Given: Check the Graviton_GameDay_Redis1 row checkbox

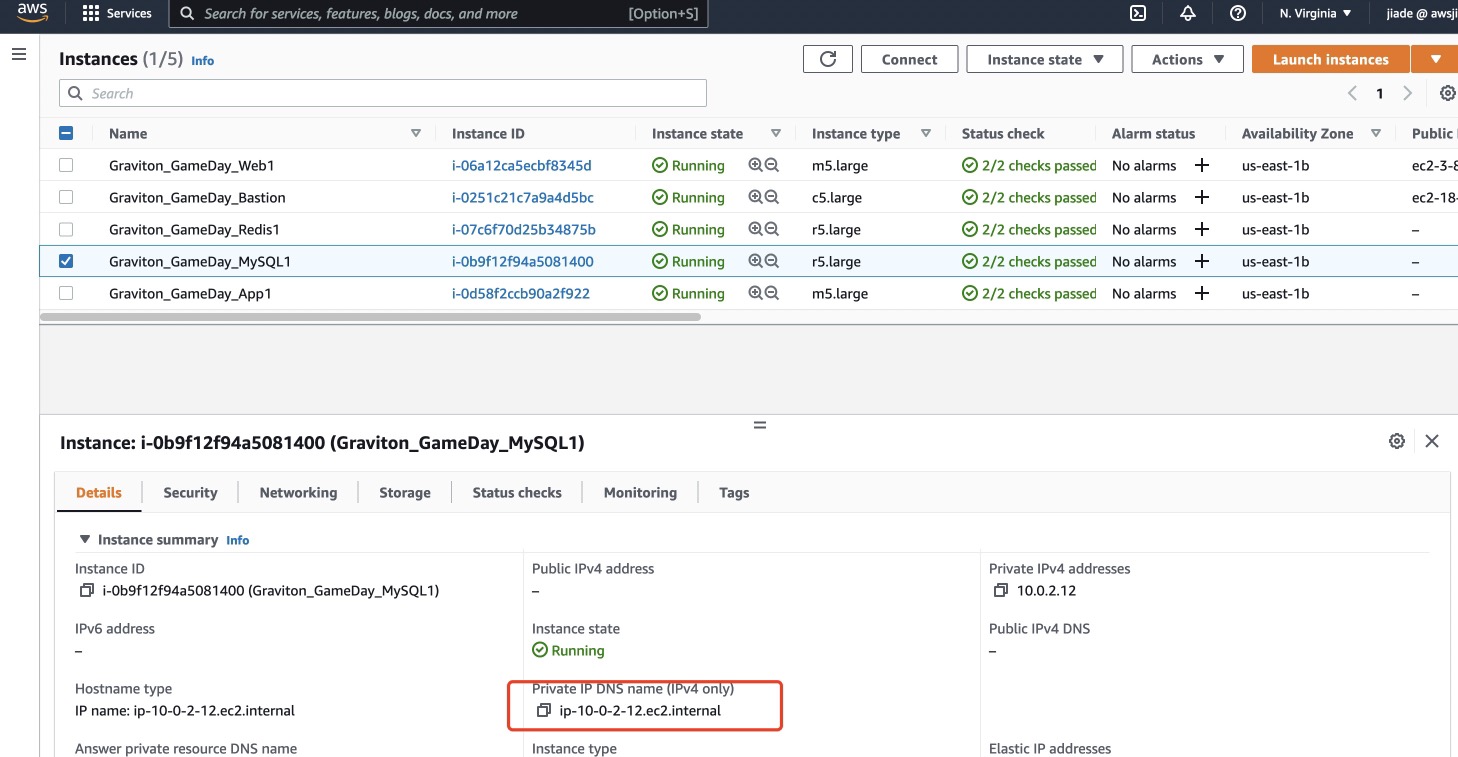Looking at the screenshot, I should (66, 230).
